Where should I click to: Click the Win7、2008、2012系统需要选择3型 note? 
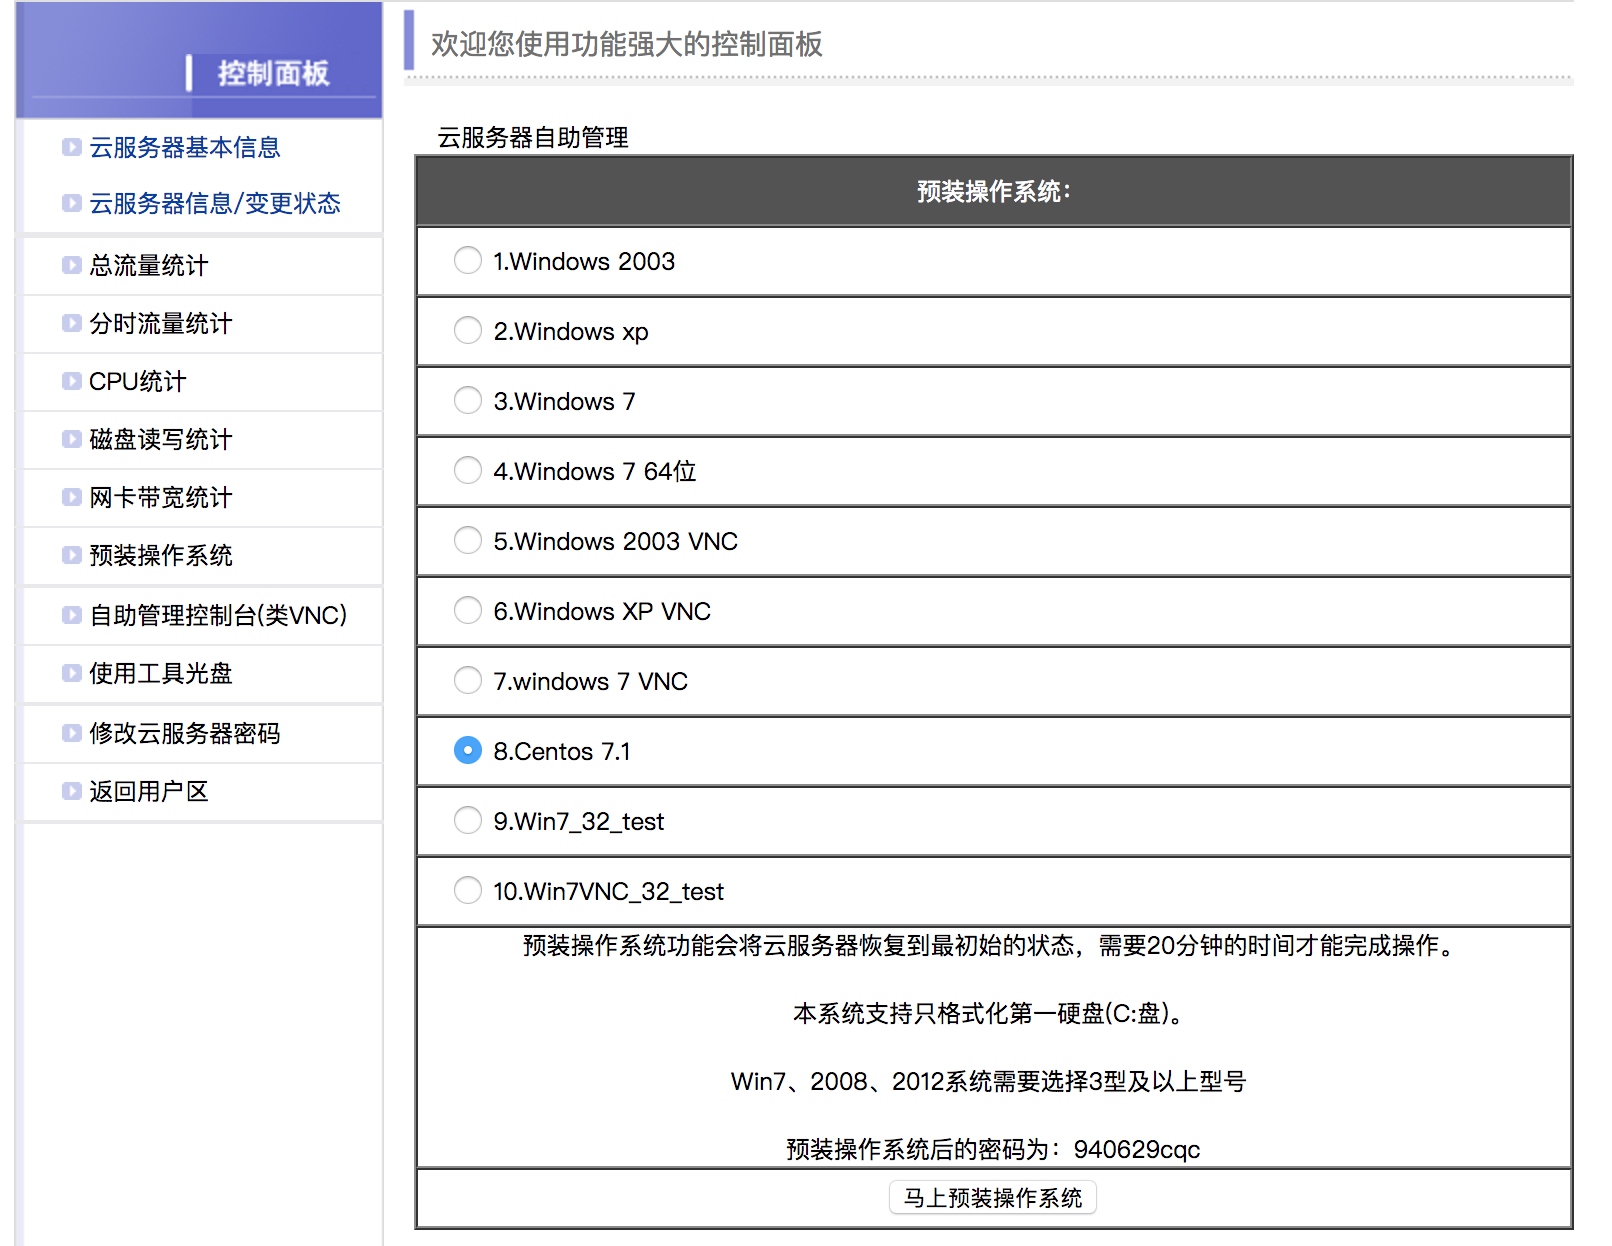click(988, 1081)
